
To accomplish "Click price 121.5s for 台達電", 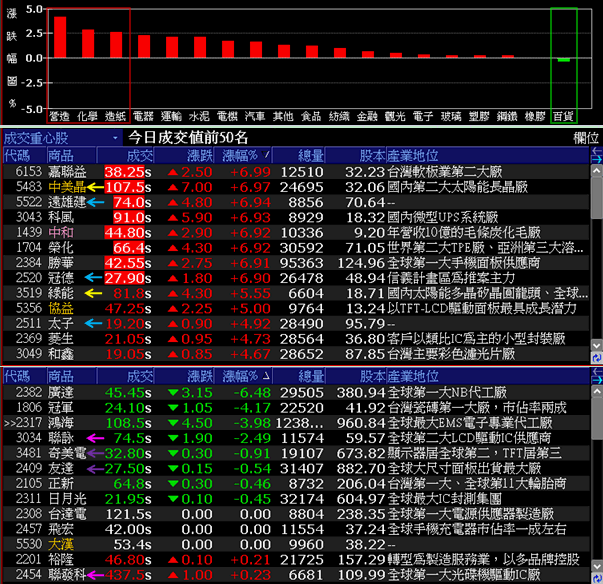I will [x=128, y=514].
